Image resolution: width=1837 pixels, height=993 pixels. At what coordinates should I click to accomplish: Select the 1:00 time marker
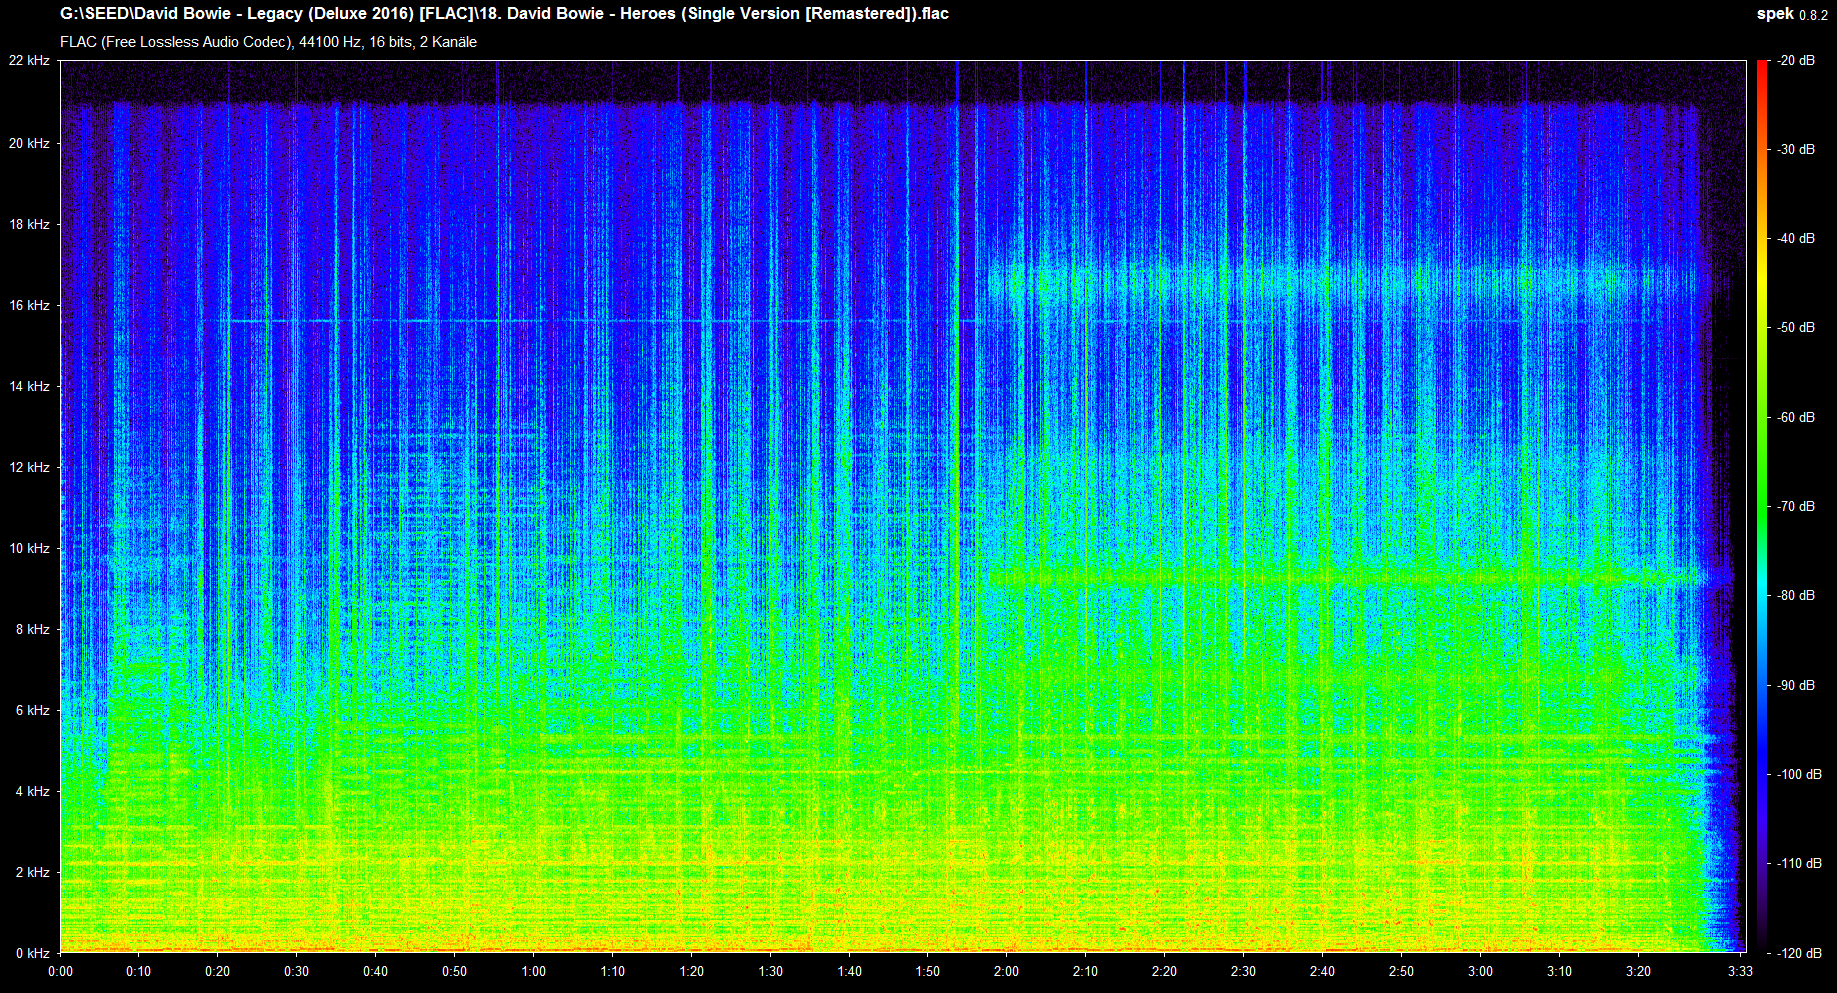[x=534, y=971]
